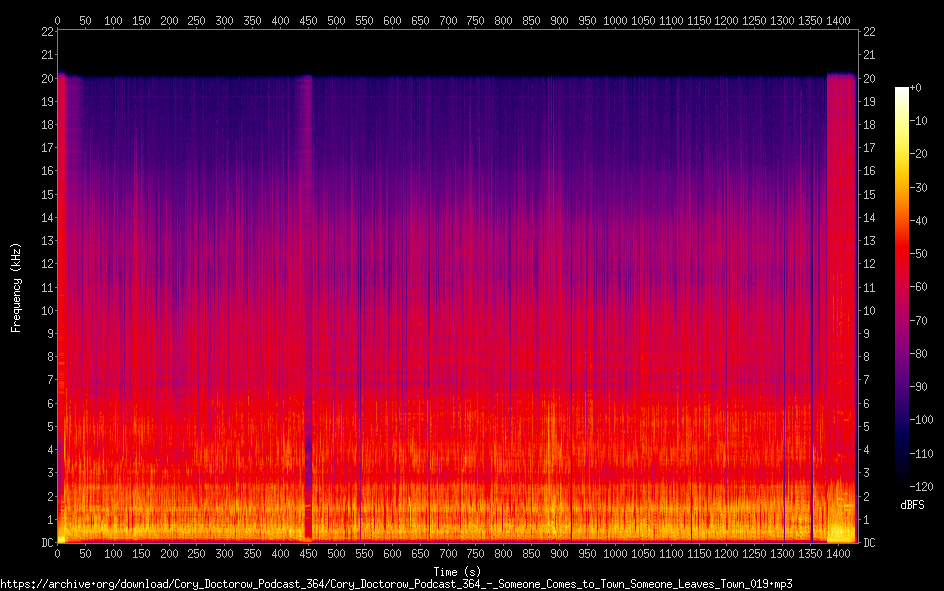Viewport: 944px width, 591px height.
Task: Click "1400" on the bottom time axis
Action: coord(838,554)
